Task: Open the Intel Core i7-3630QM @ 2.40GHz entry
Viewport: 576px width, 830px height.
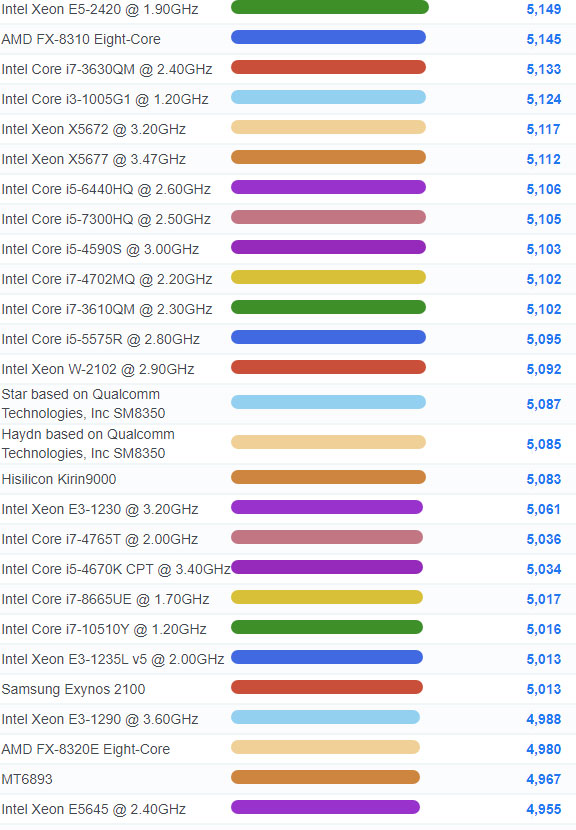Action: coord(107,69)
